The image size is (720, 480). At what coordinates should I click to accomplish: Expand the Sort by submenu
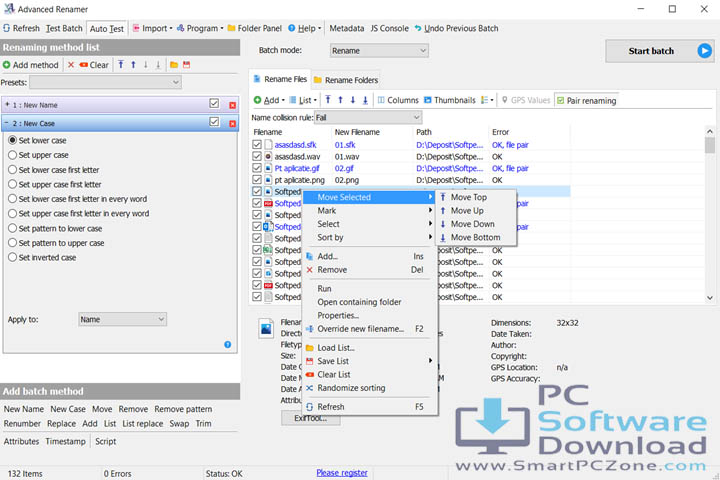(370, 237)
